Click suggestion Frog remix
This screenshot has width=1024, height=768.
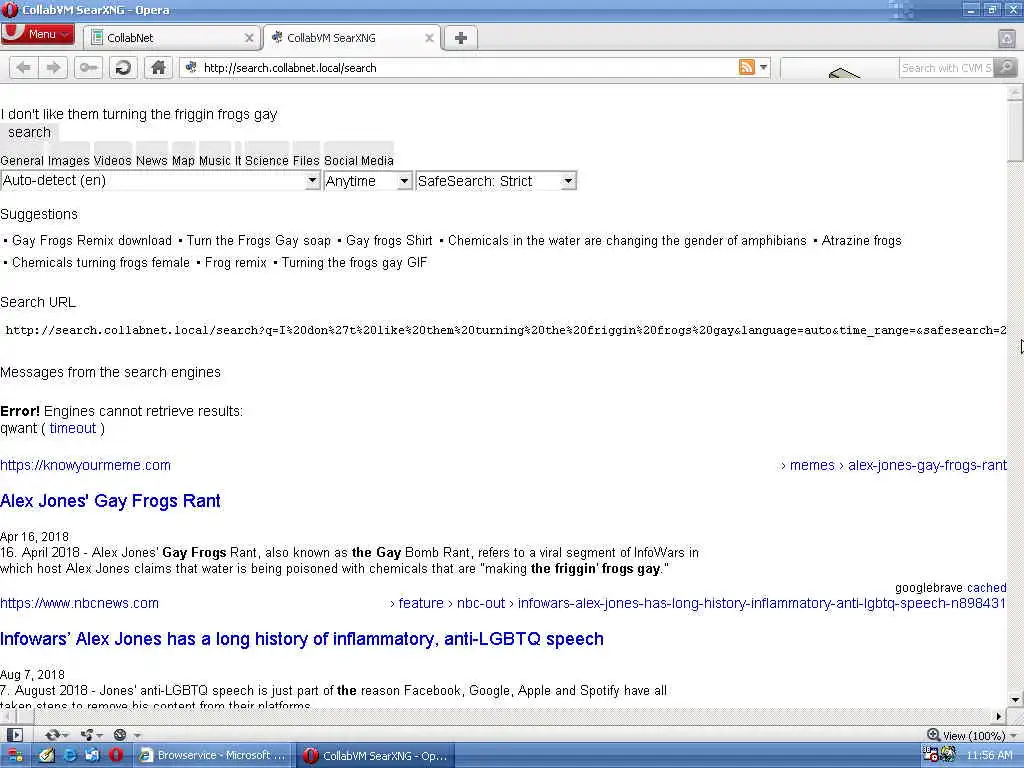(x=236, y=263)
